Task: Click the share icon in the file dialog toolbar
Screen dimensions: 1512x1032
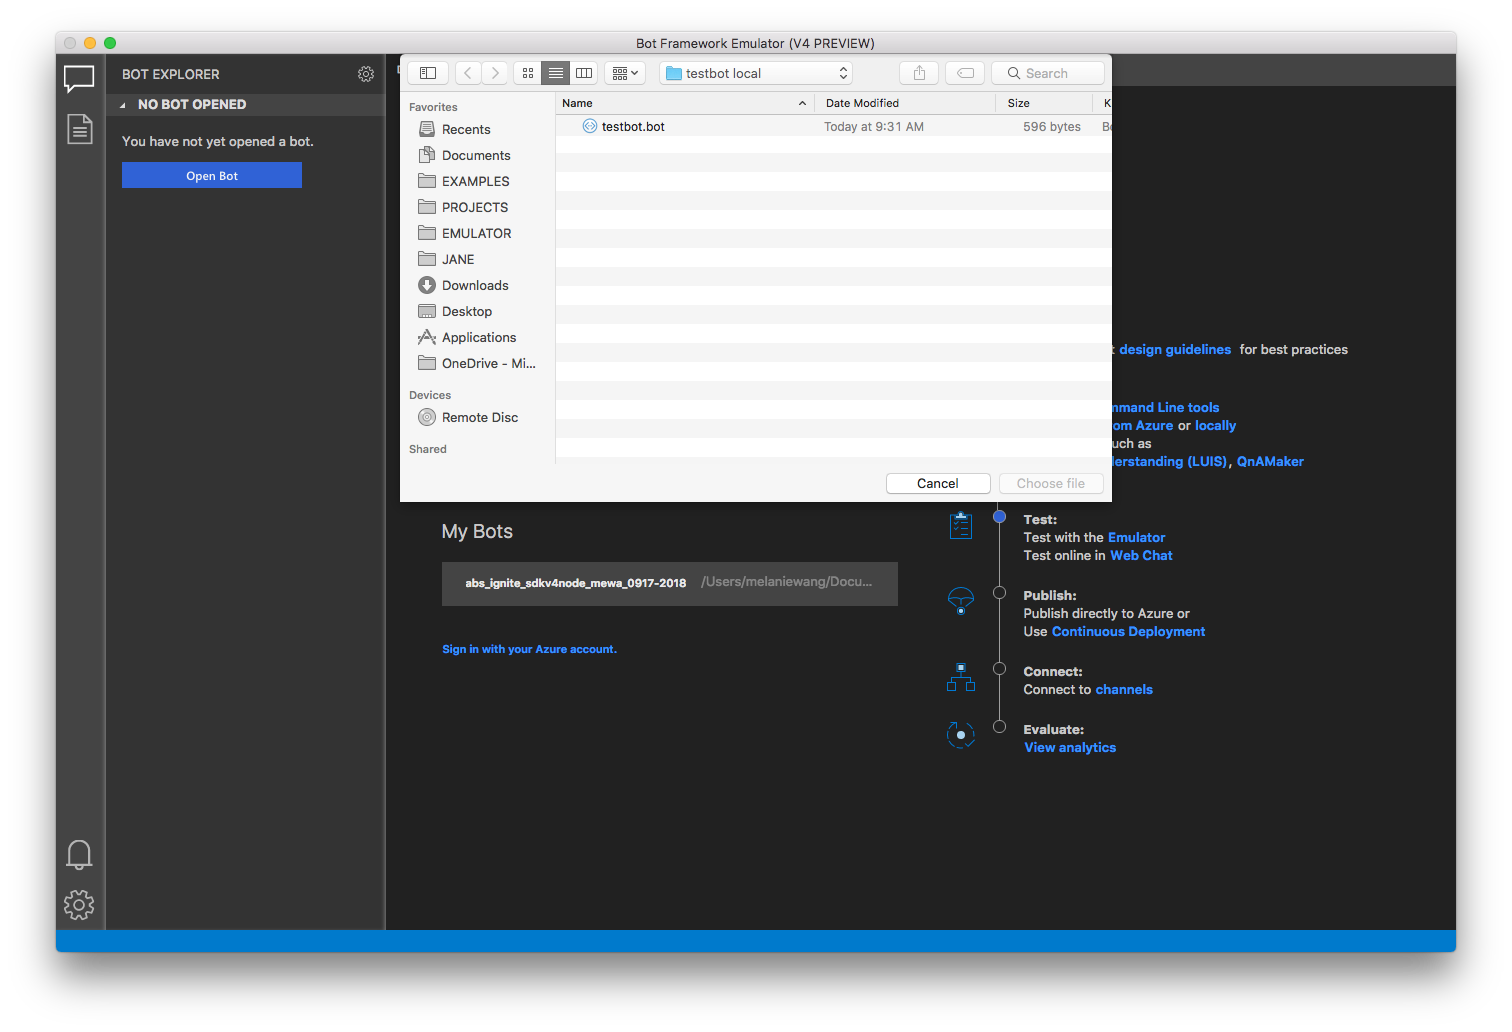Action: 918,72
